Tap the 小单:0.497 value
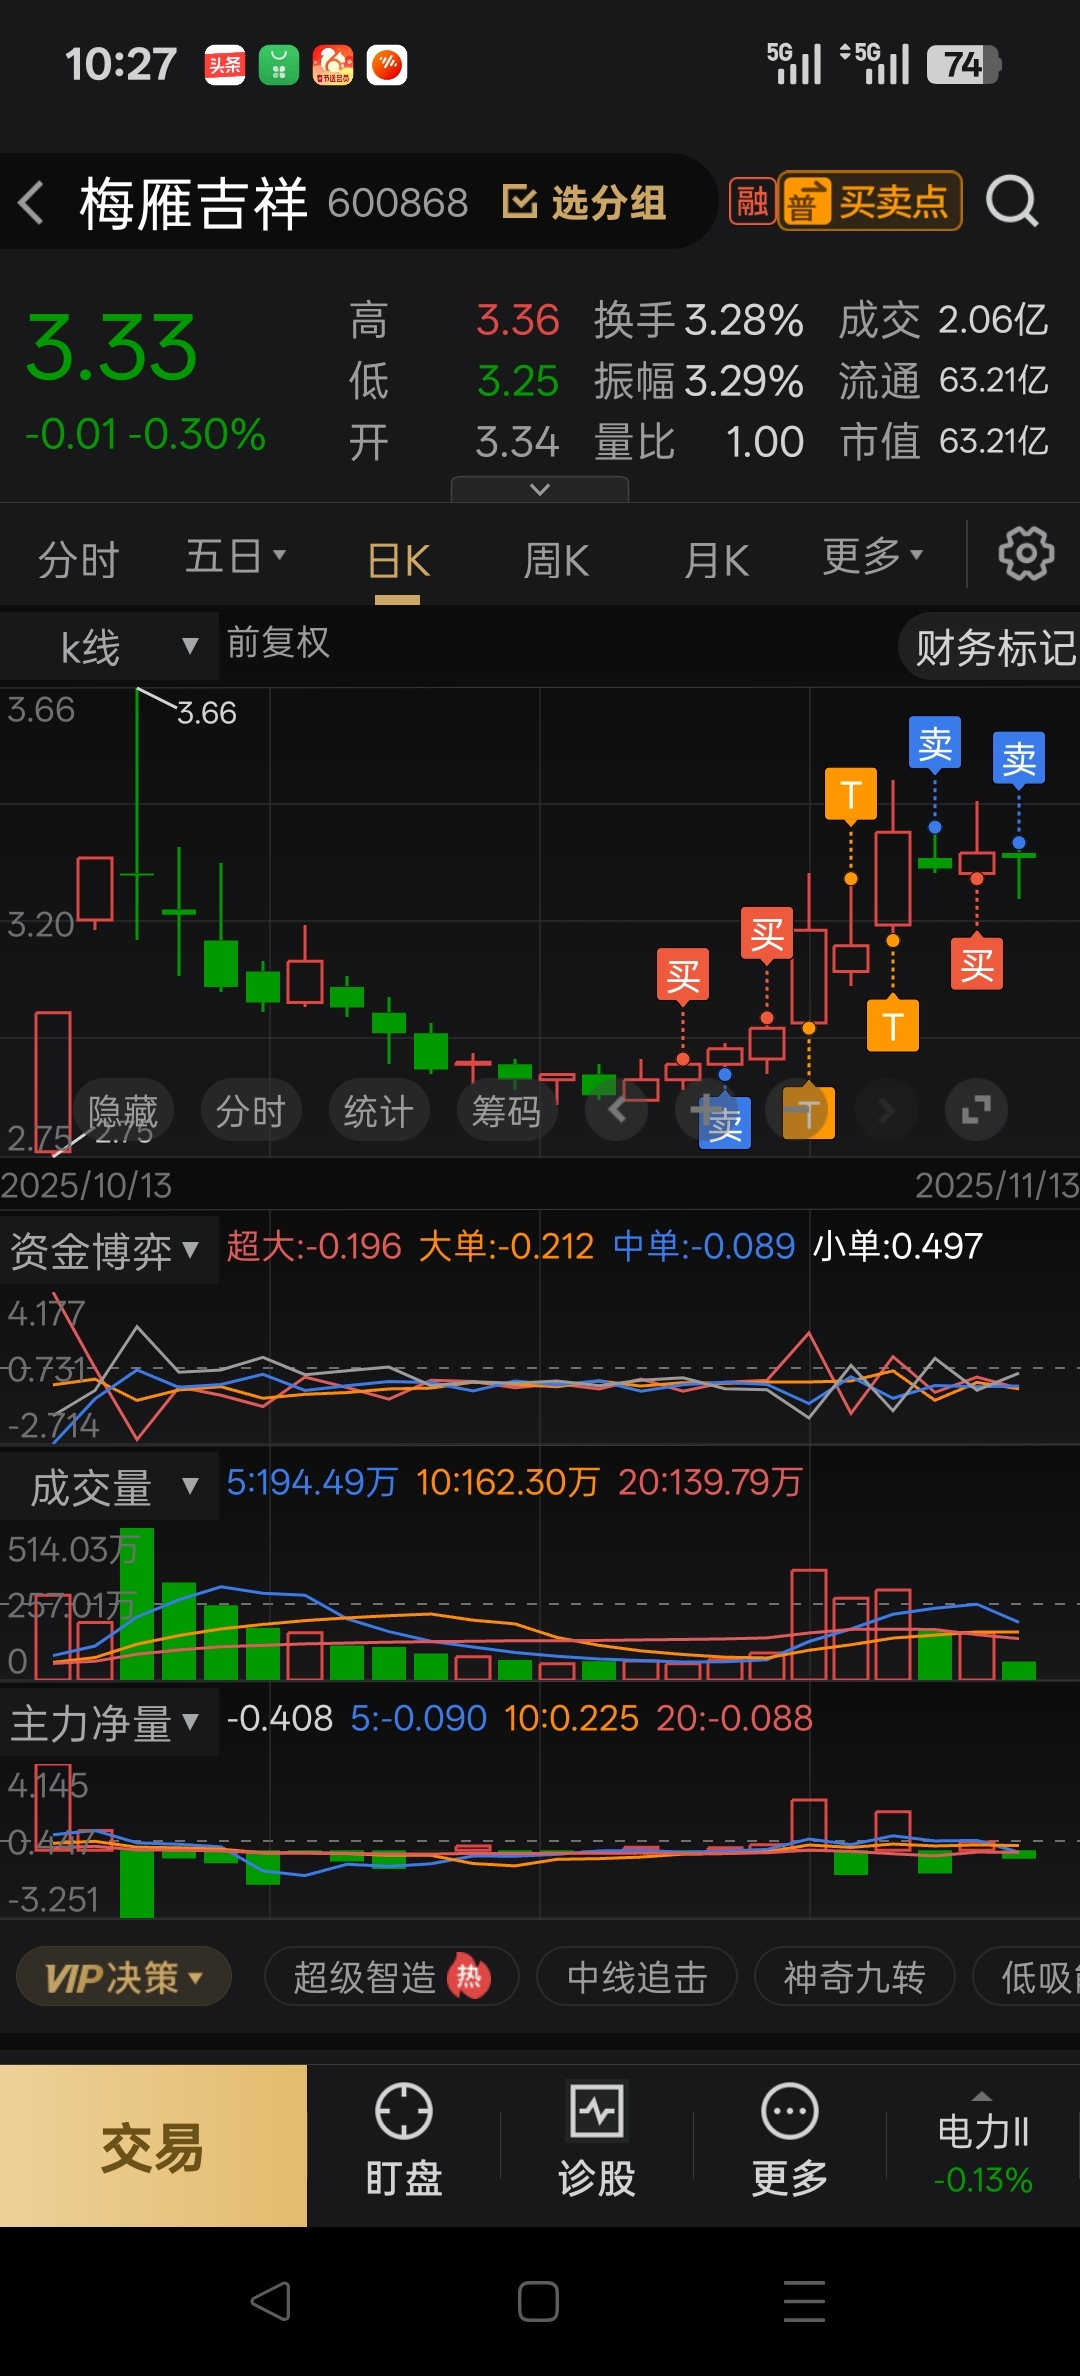1080x2376 pixels. [898, 1246]
